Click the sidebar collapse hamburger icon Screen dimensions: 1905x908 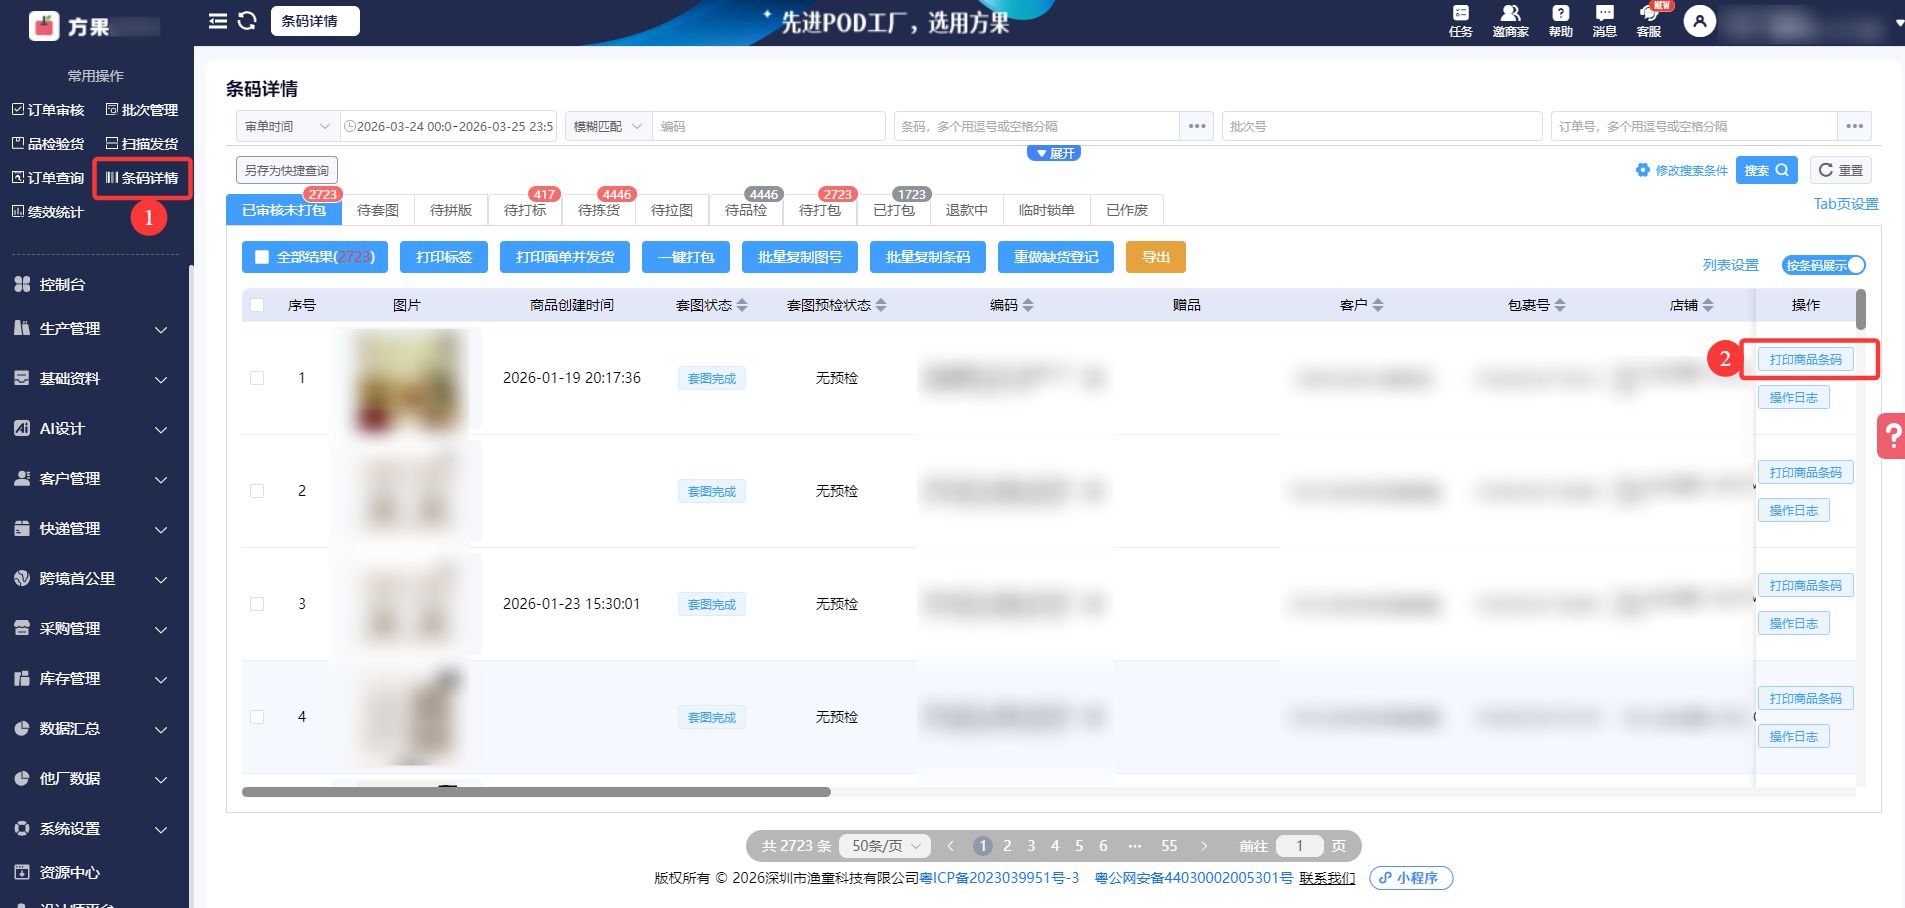point(217,21)
